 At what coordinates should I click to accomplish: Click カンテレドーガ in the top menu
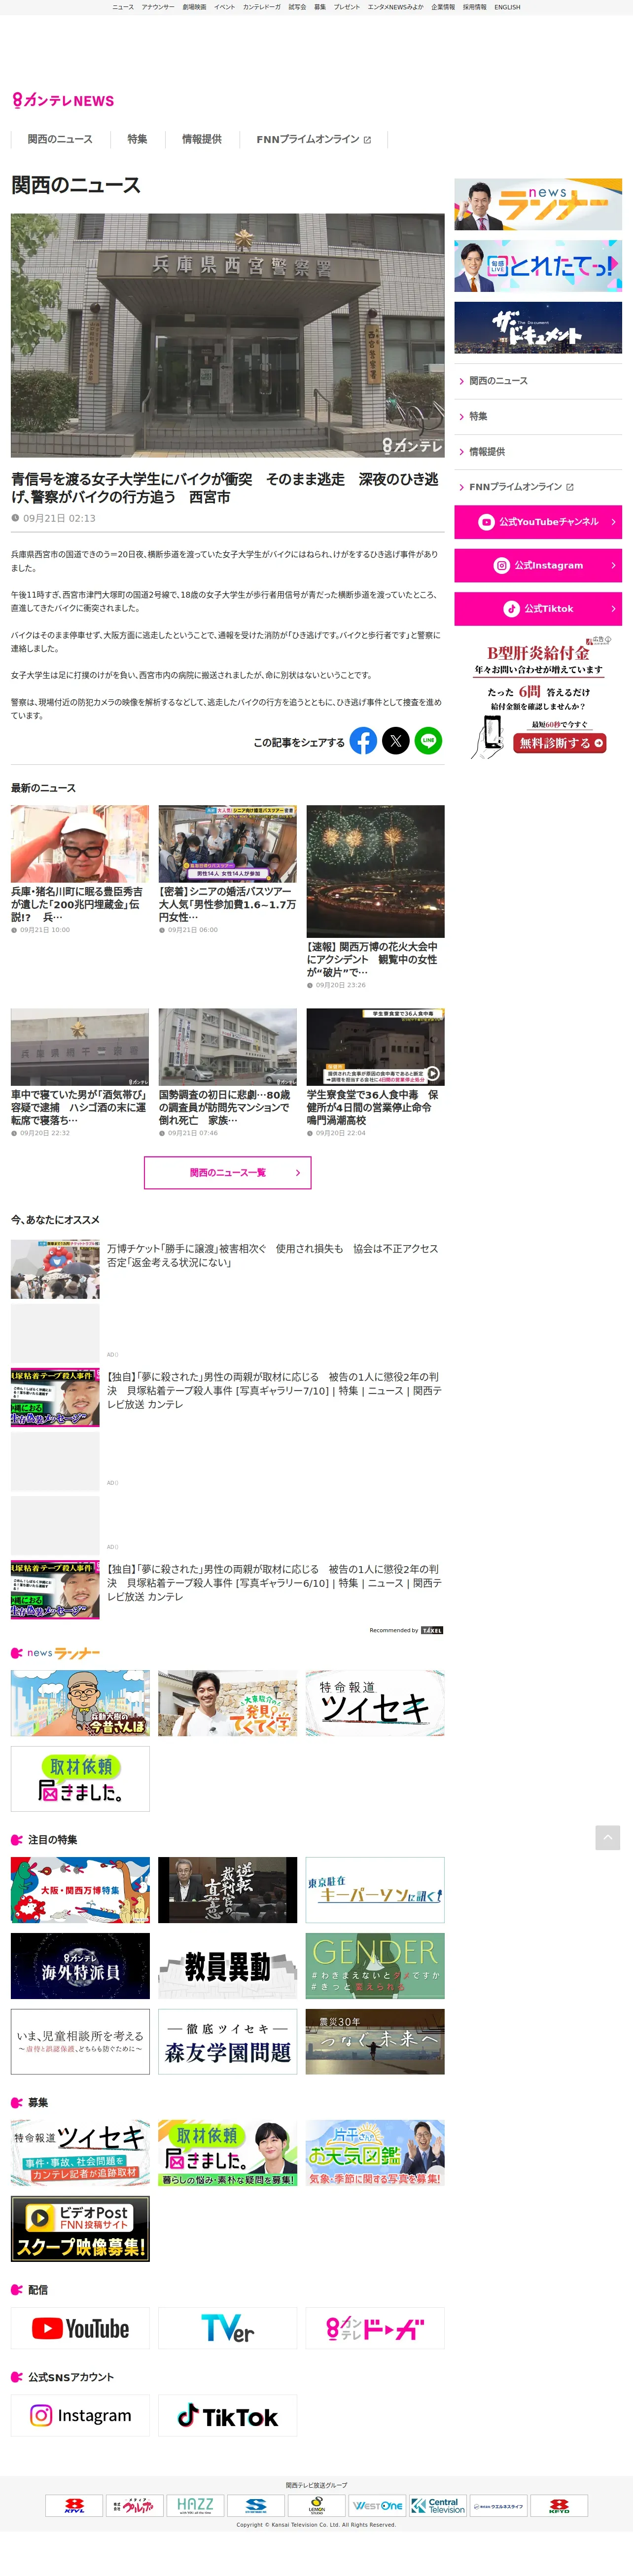[262, 7]
